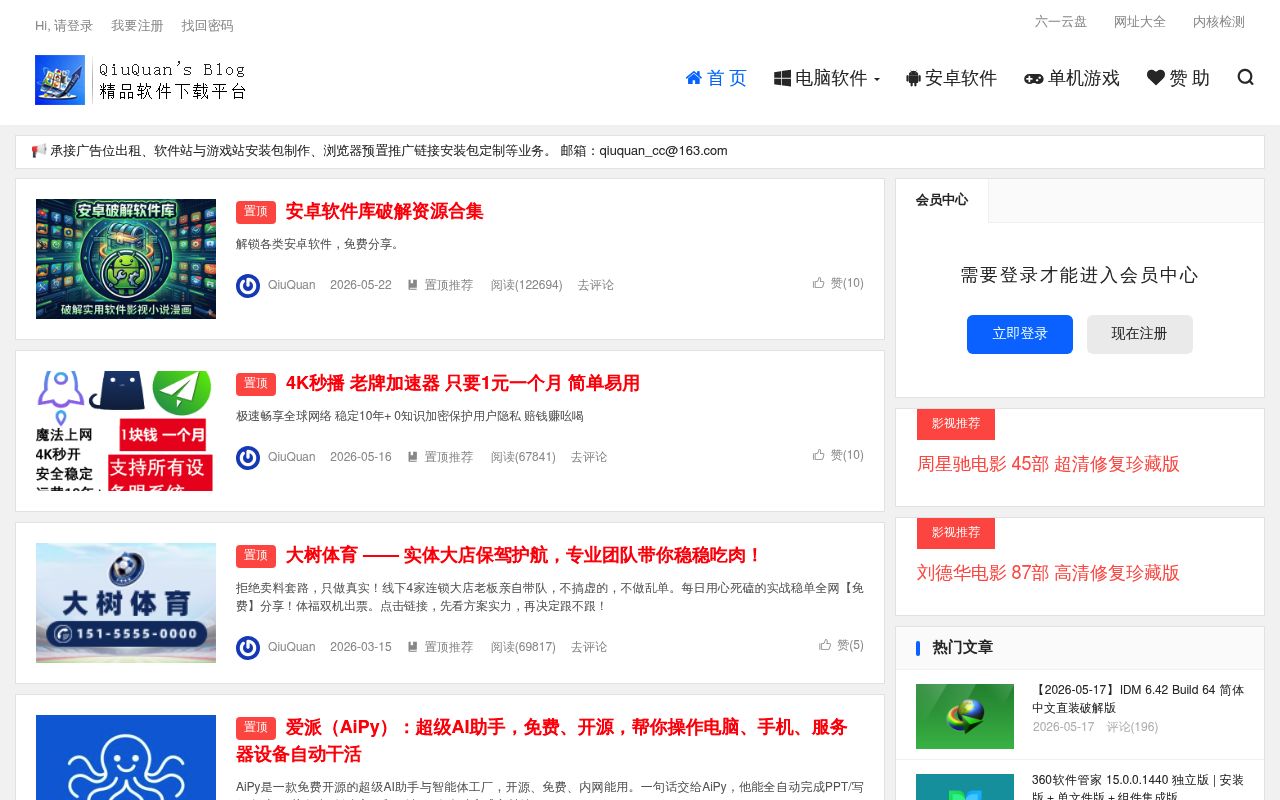Click QiuQuan author name on 安卓软件库 post
This screenshot has width=1280, height=800.
tap(291, 285)
